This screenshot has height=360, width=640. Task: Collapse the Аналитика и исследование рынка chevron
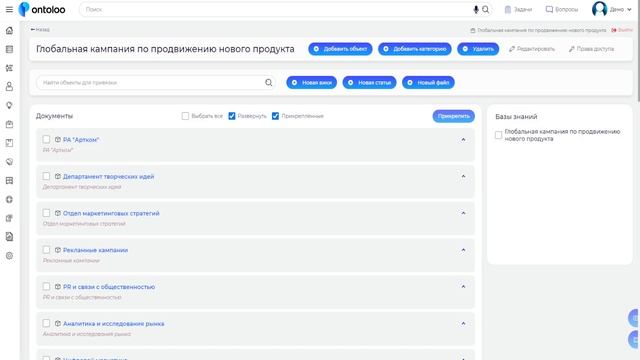[x=463, y=323]
